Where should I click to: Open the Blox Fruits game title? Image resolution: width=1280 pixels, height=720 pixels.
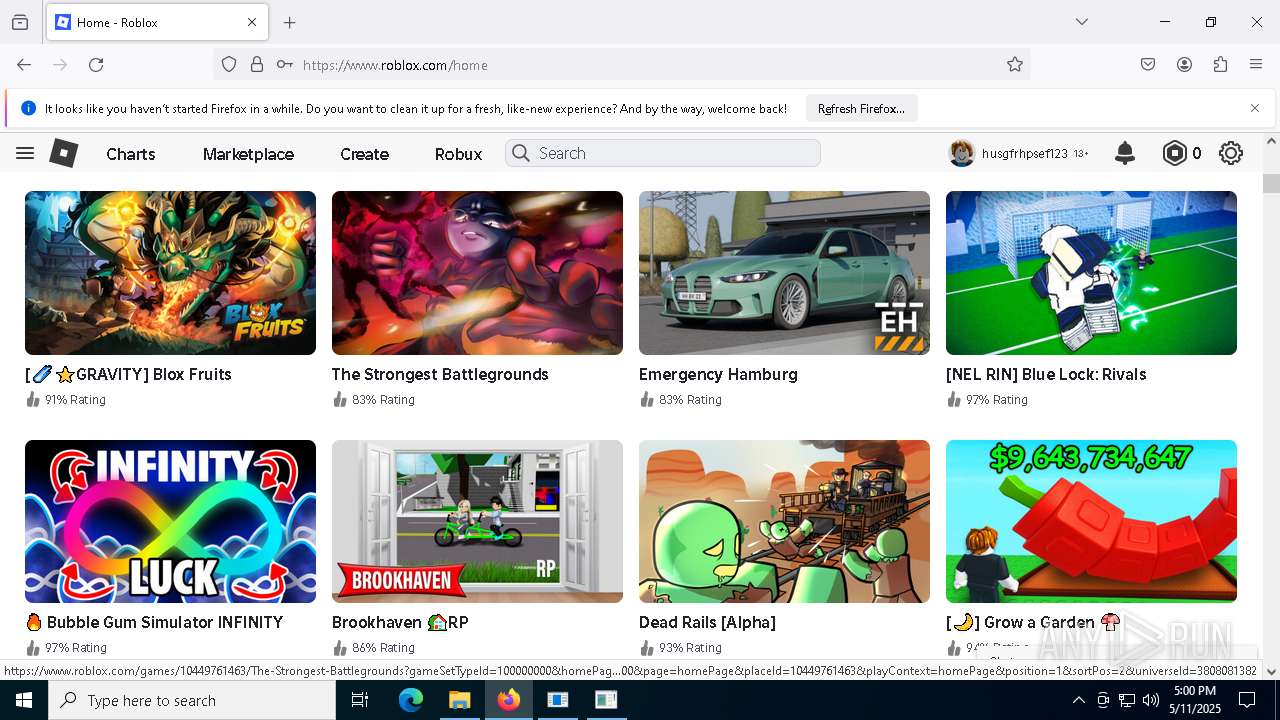128,374
